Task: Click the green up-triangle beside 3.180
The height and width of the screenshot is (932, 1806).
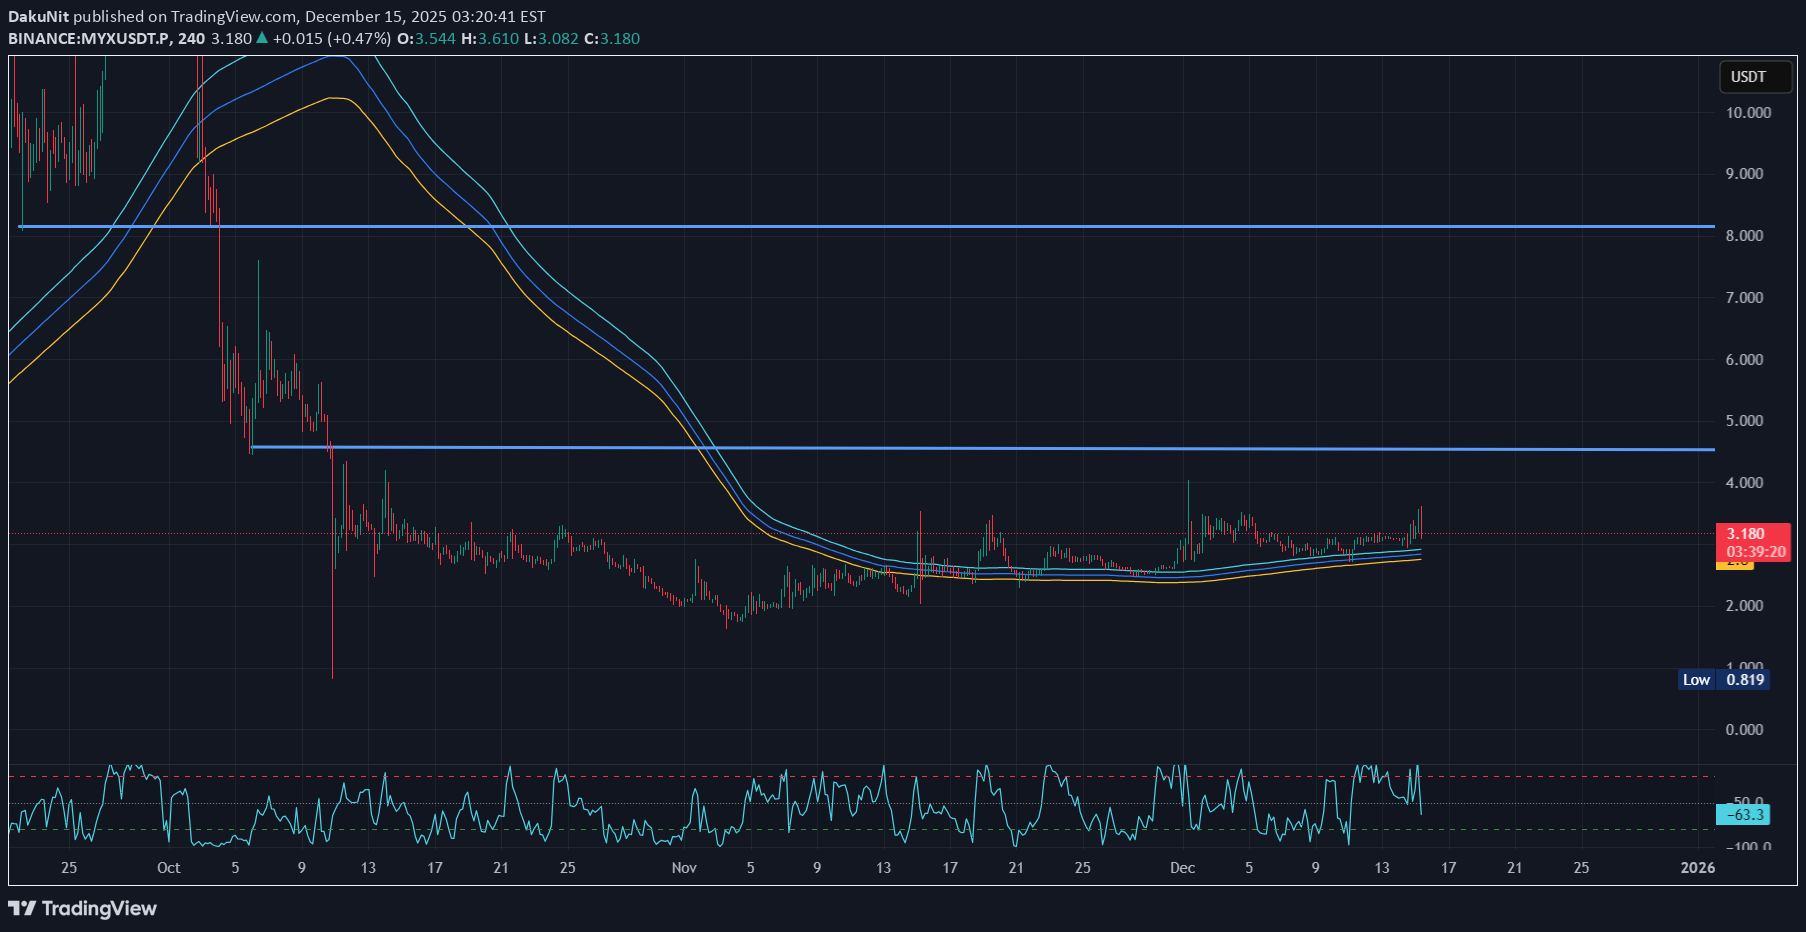Action: pyautogui.click(x=262, y=38)
